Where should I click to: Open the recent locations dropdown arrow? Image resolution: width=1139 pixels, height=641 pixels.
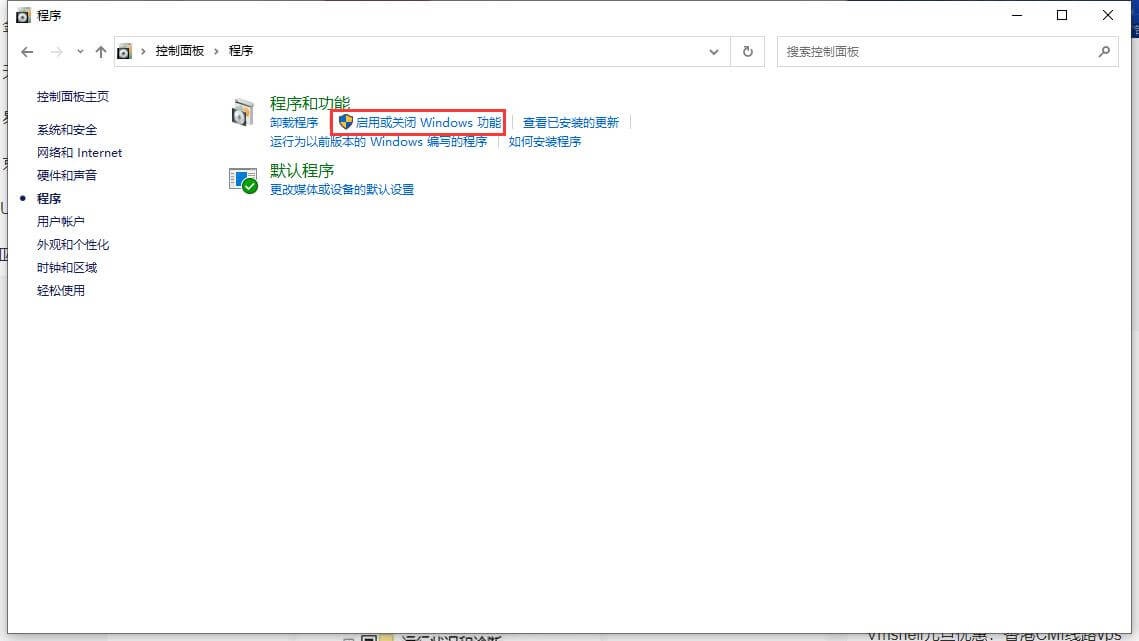click(80, 52)
